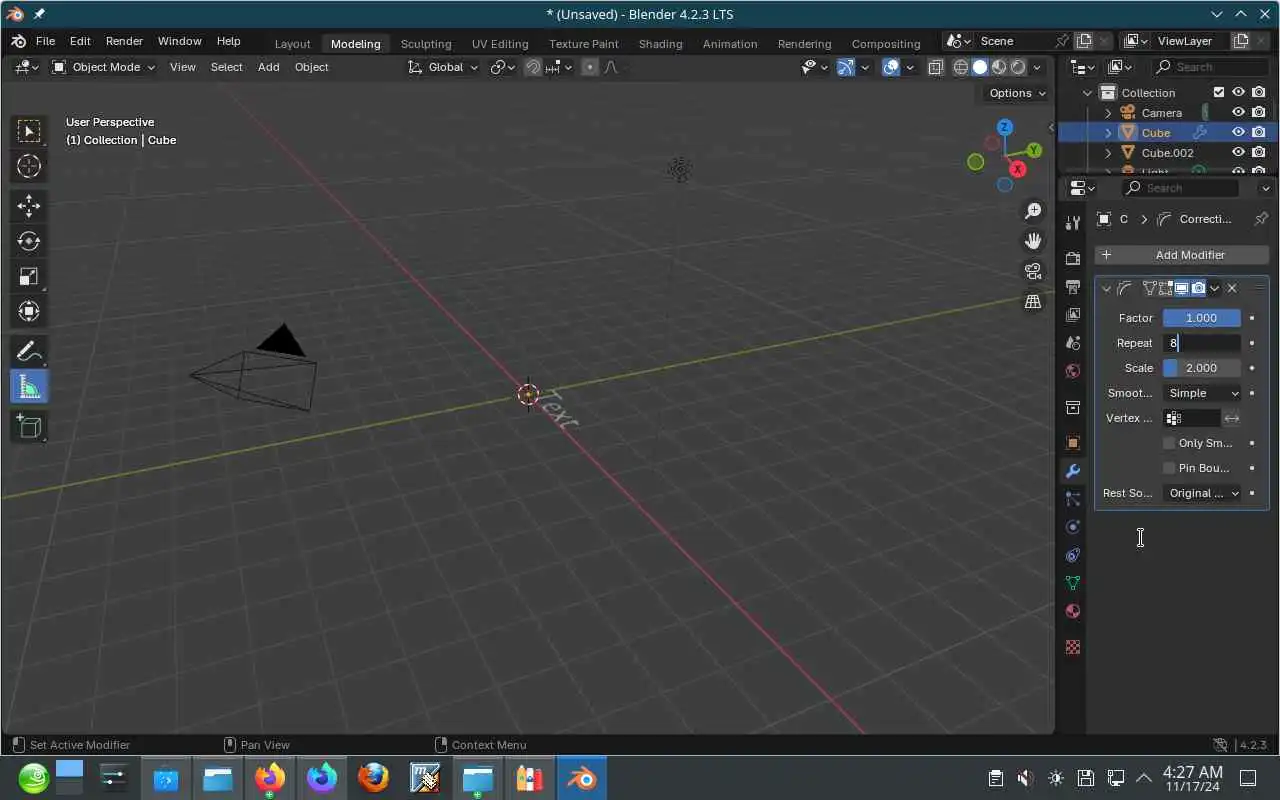Select the Scale tool
This screenshot has width=1280, height=800.
click(x=29, y=276)
